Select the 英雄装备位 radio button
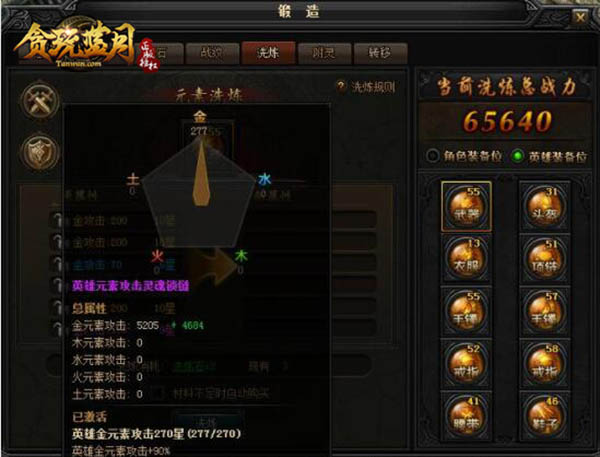This screenshot has width=600, height=457. click(x=518, y=156)
